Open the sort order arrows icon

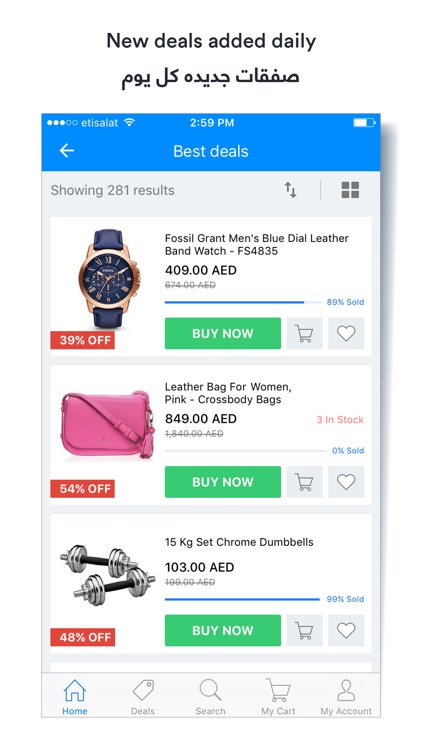(290, 190)
